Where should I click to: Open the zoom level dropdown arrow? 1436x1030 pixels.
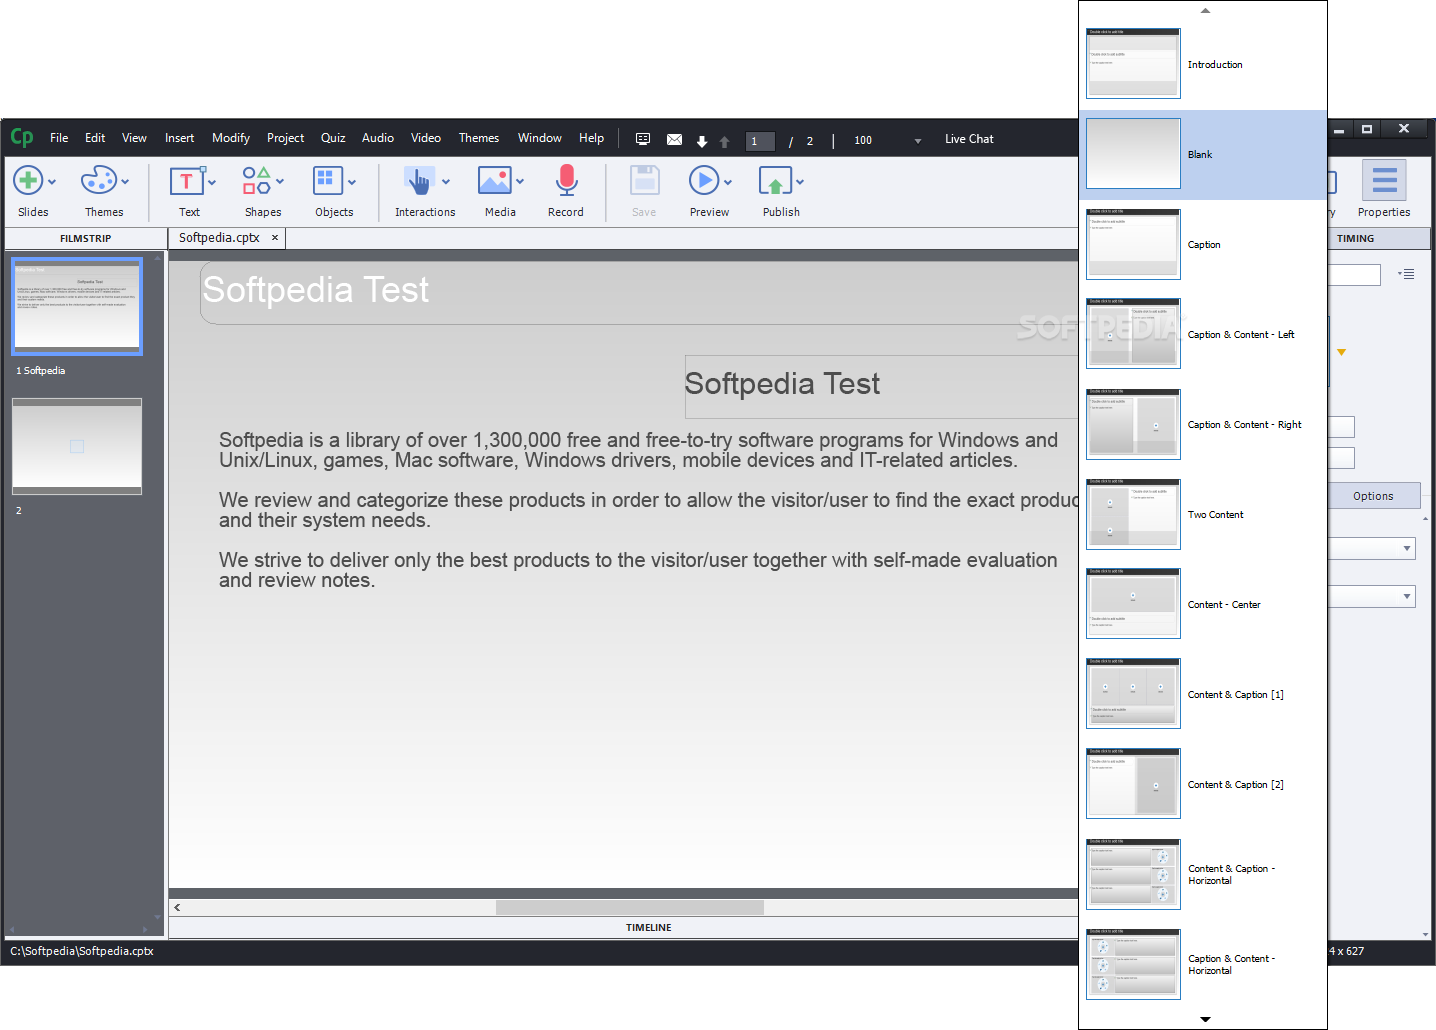(x=918, y=141)
